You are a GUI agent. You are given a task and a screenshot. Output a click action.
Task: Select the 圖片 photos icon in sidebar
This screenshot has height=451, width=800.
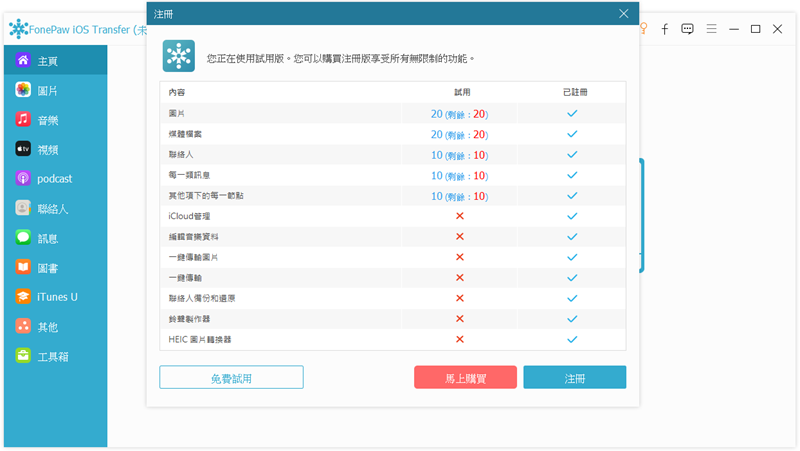[23, 90]
